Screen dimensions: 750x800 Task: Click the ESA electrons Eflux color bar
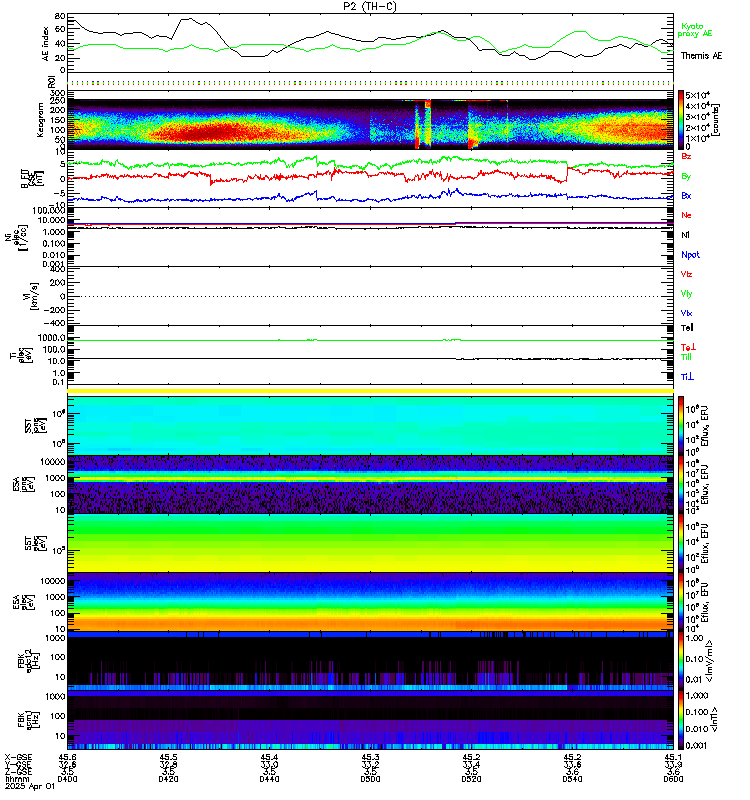click(x=681, y=602)
